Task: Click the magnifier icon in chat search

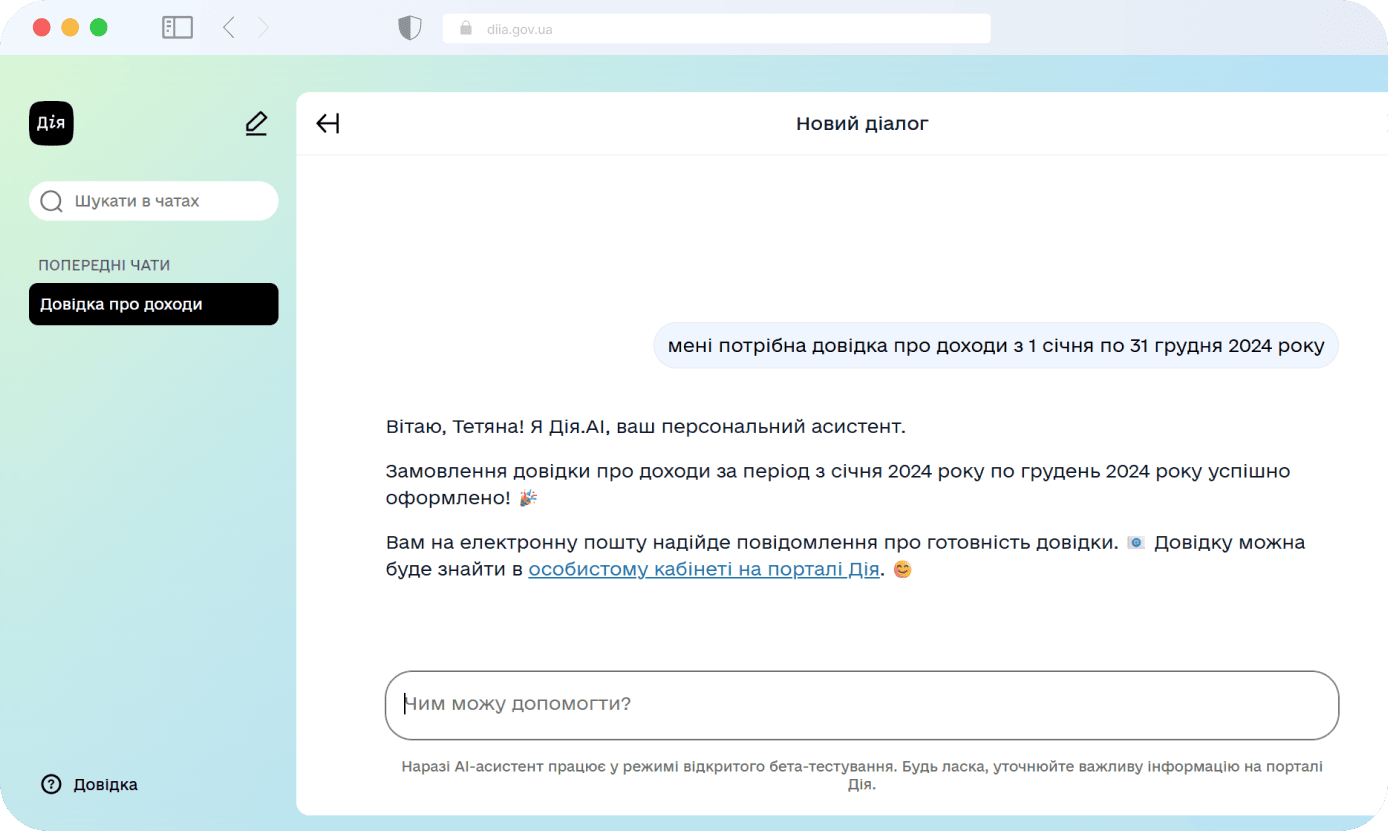Action: click(51, 202)
